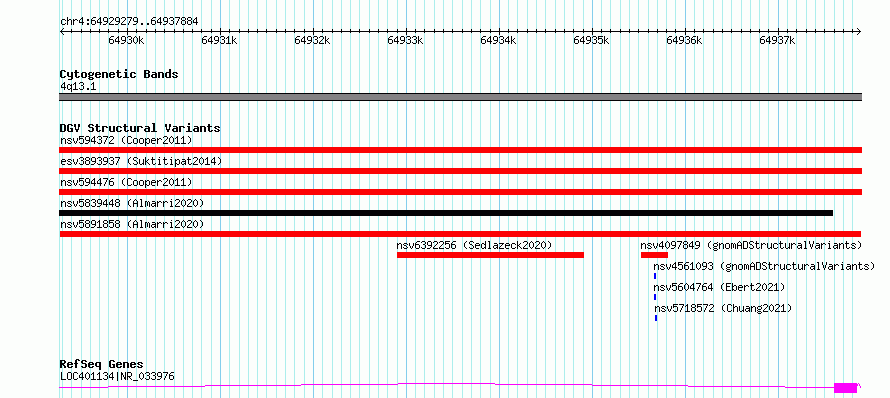Select the nsv6392256 (Sedlazeck2020) variant bar
The width and height of the screenshot is (890, 398).
pos(490,255)
